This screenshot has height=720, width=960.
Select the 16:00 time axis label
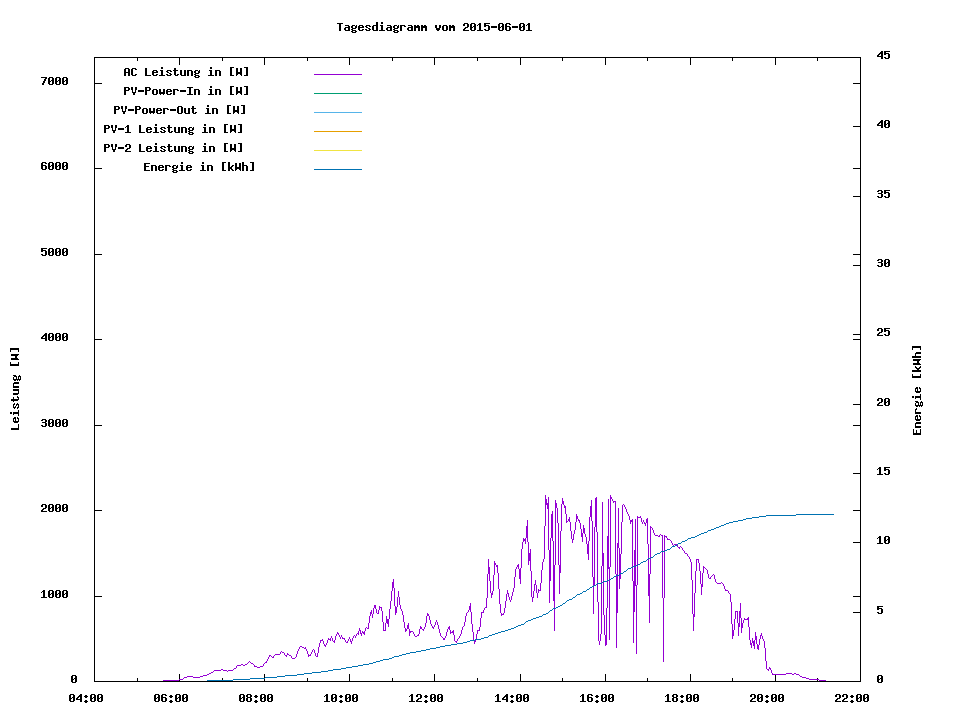coord(596,698)
